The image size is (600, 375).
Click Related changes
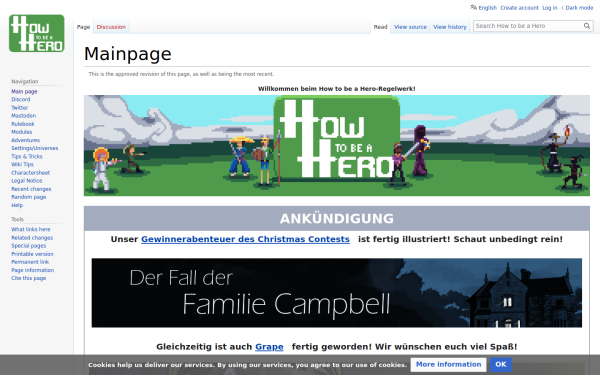(x=32, y=238)
